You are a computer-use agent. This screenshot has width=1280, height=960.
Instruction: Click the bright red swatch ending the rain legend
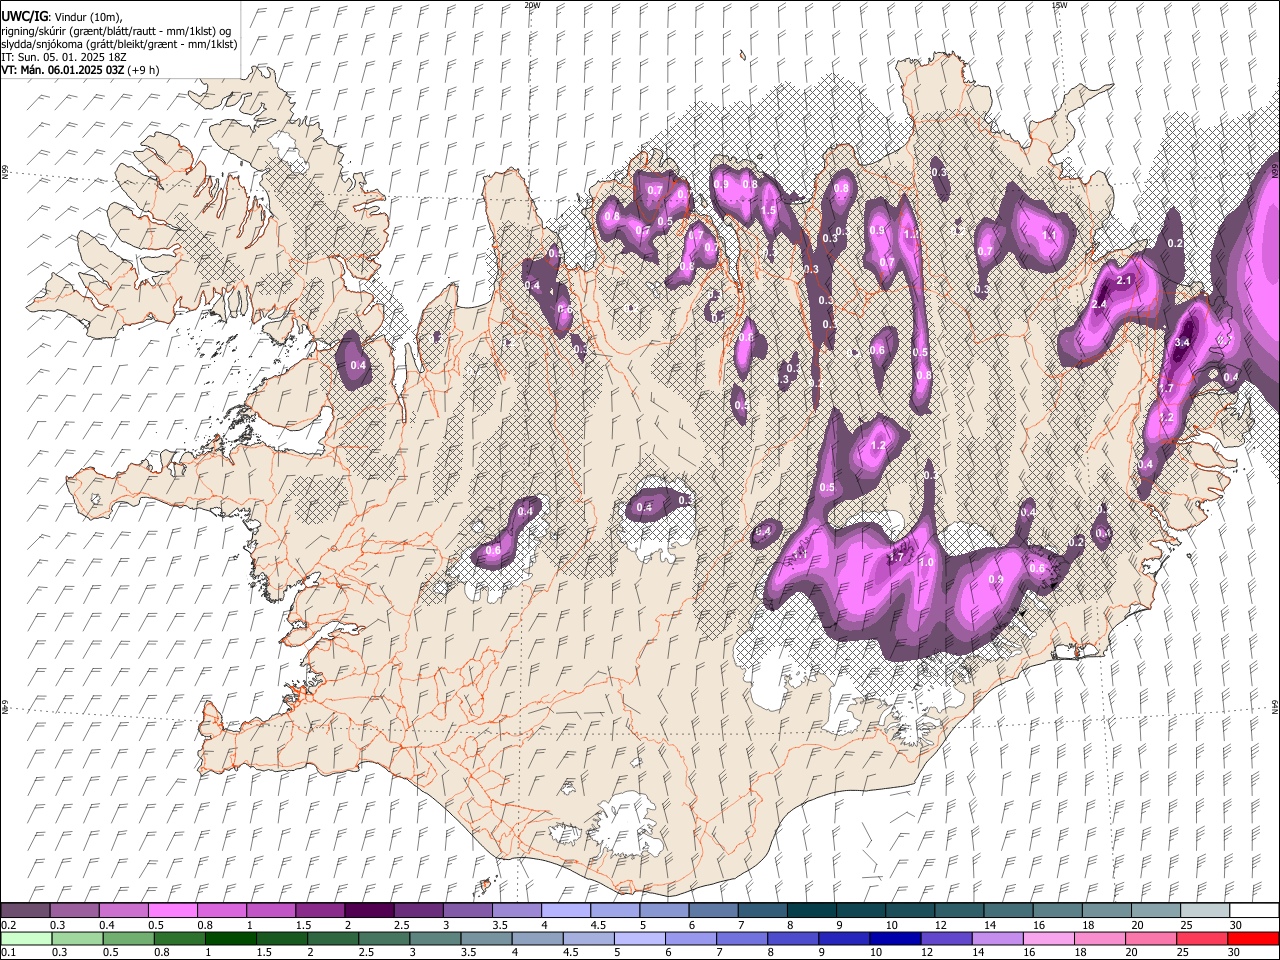[x=1252, y=938]
